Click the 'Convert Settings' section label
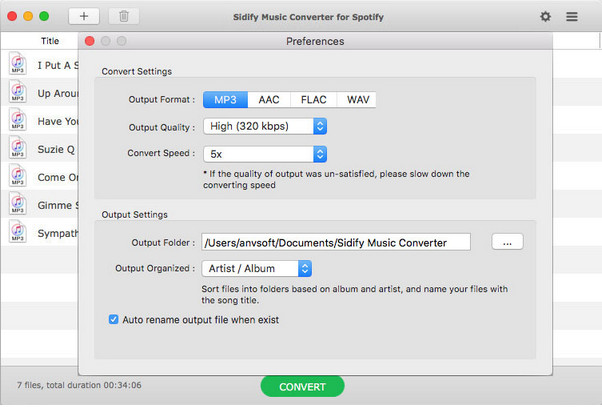This screenshot has height=407, width=602. click(x=137, y=71)
